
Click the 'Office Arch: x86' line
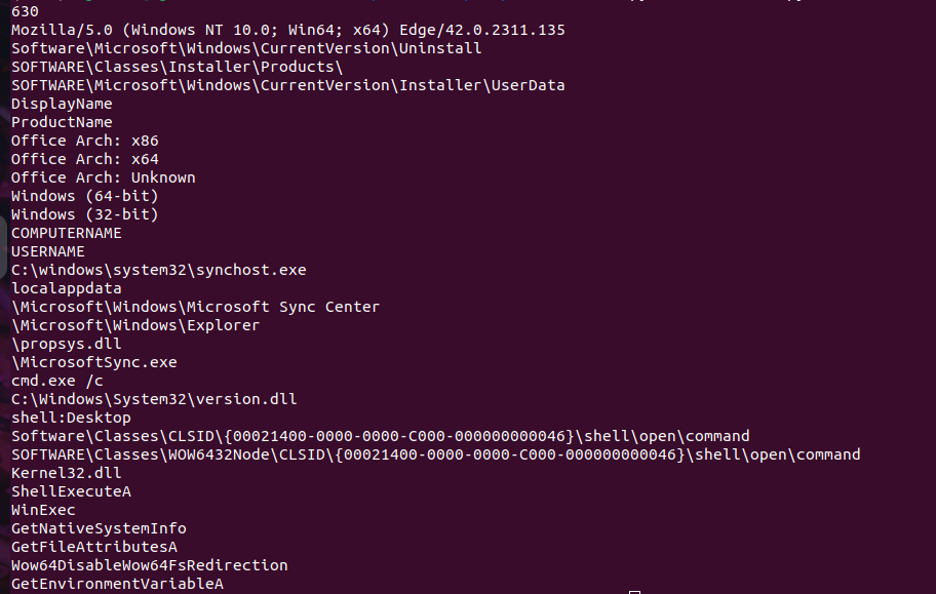click(85, 141)
